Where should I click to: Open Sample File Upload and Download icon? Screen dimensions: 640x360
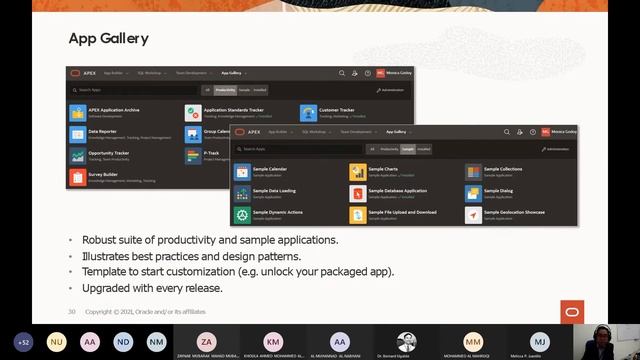click(x=358, y=215)
